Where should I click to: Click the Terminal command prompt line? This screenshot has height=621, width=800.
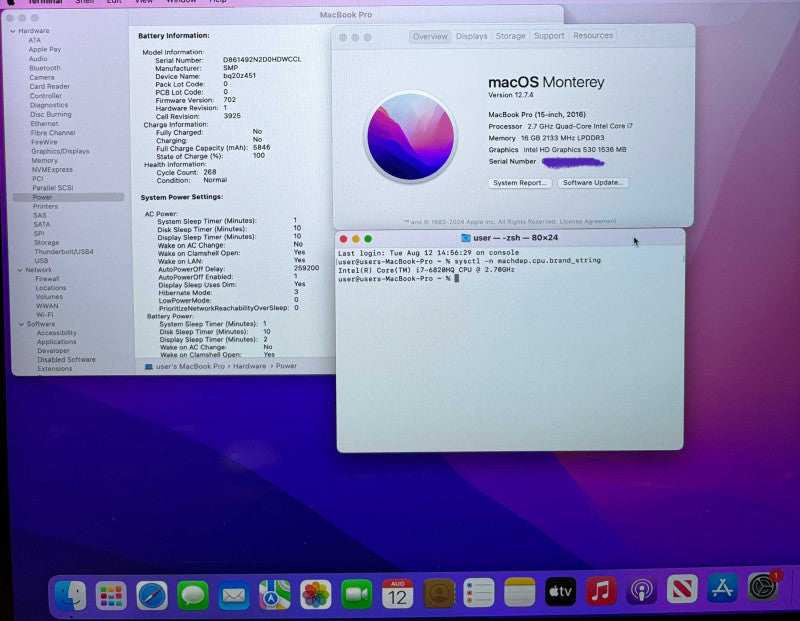click(398, 279)
